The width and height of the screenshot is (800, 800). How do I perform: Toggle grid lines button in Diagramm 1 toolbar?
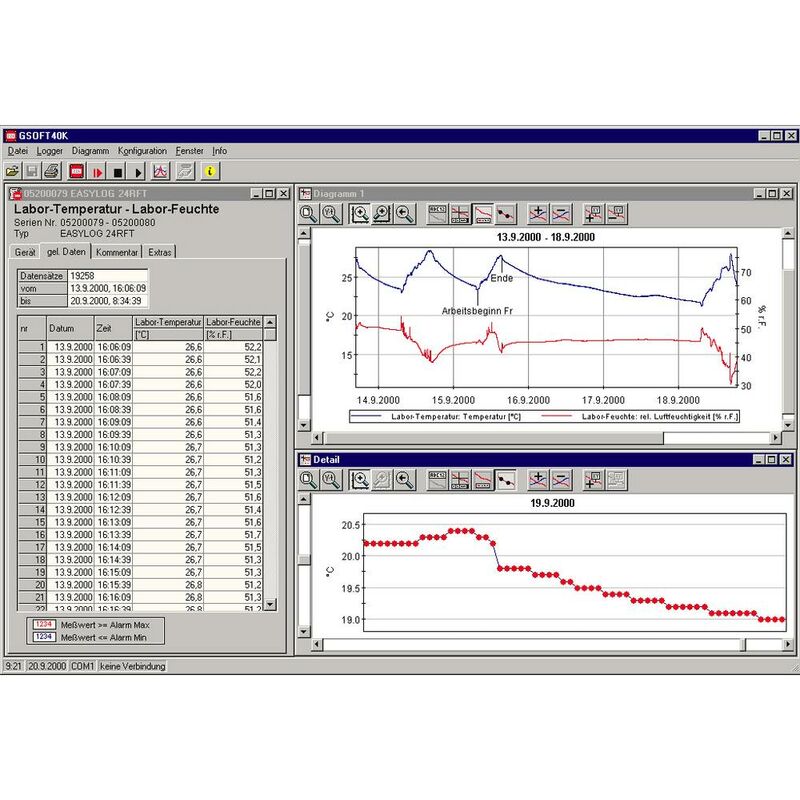coord(460,213)
